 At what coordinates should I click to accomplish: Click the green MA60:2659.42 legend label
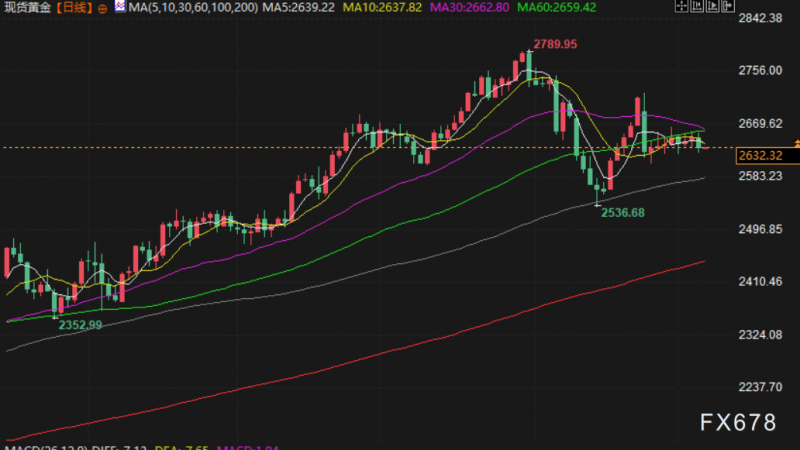557,8
